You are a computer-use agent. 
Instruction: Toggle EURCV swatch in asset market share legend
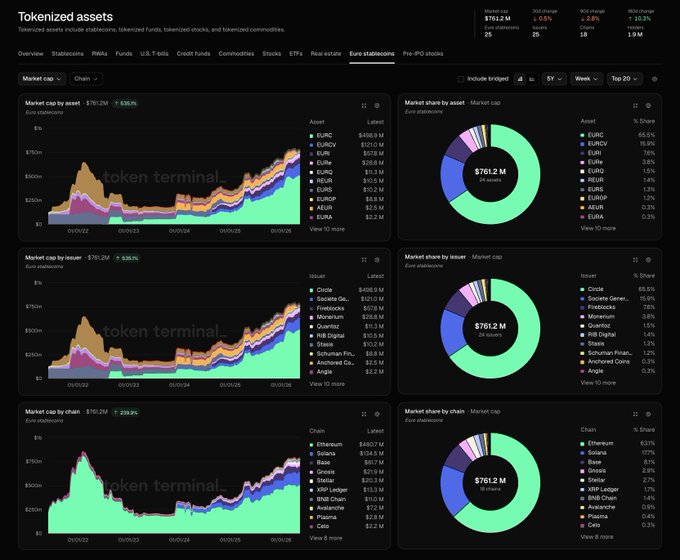(x=582, y=144)
